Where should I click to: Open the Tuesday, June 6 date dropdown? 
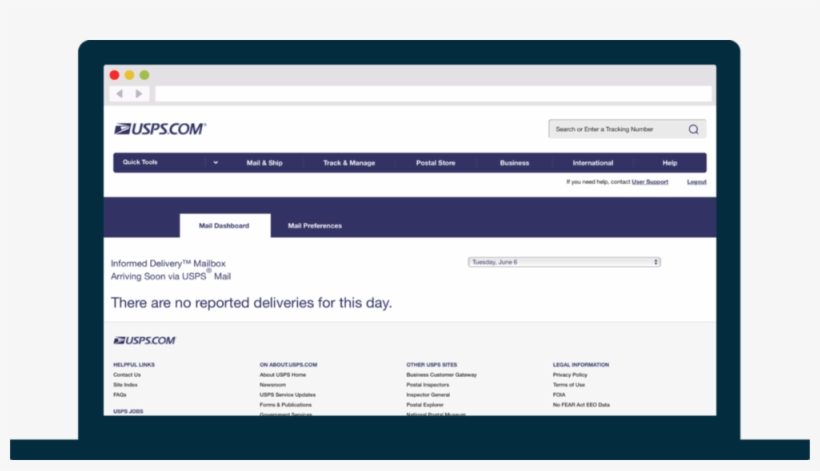tap(564, 262)
